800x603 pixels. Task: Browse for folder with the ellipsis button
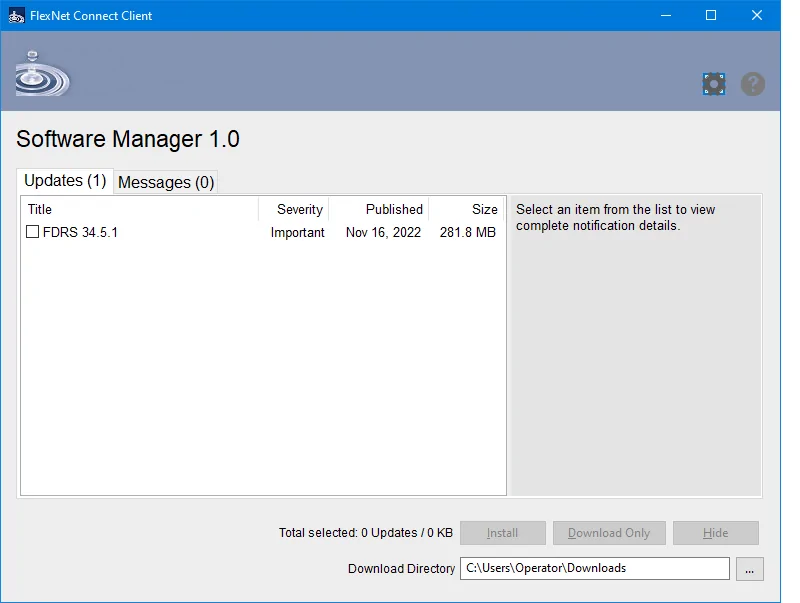[750, 568]
